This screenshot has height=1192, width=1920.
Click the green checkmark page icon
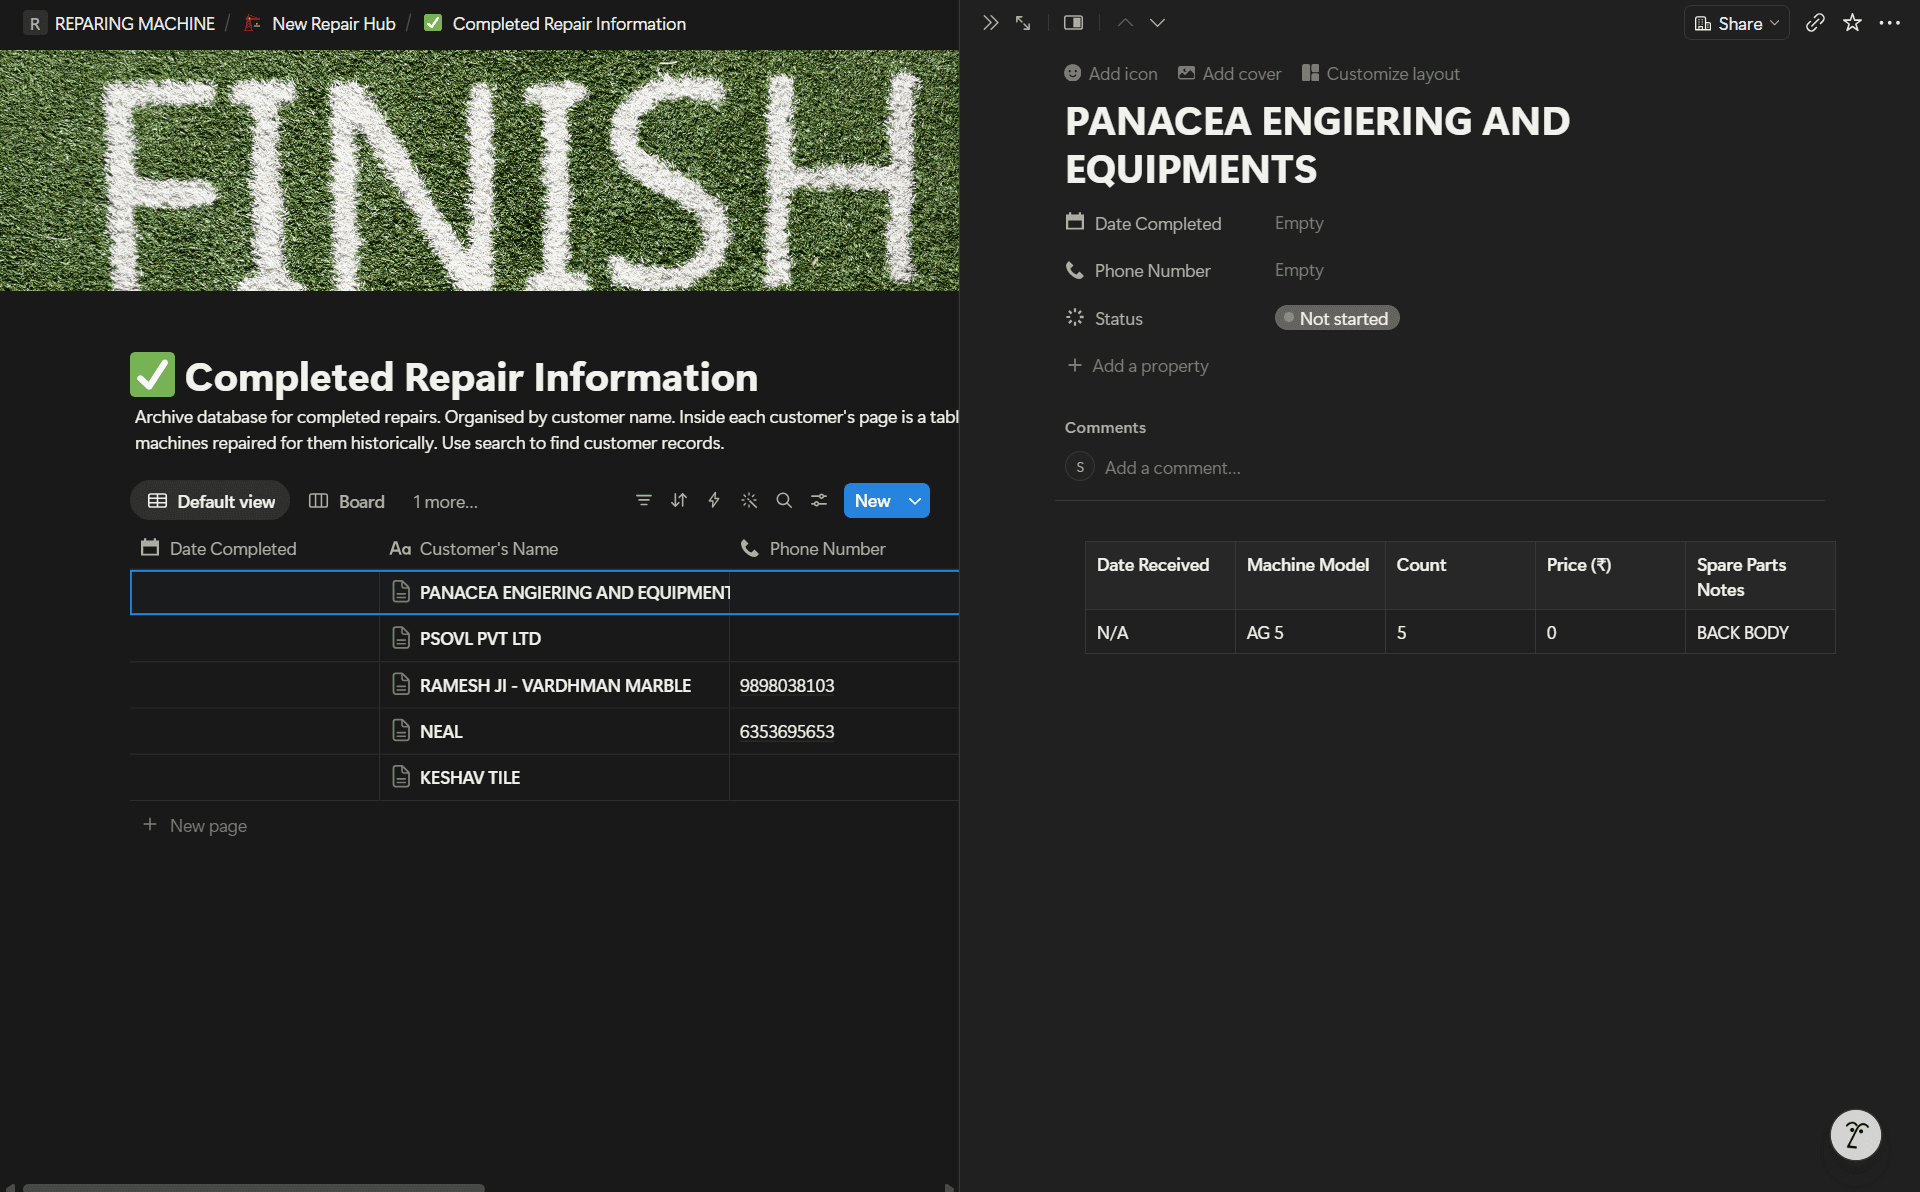coord(152,375)
